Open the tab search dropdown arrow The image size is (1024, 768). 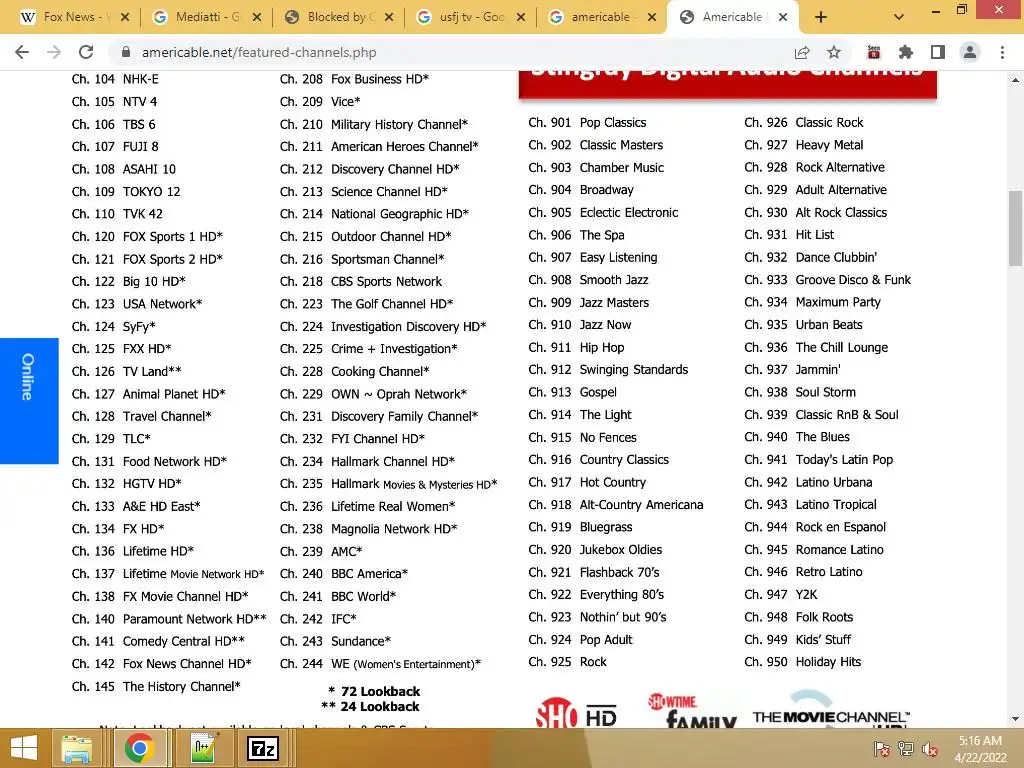coord(899,18)
